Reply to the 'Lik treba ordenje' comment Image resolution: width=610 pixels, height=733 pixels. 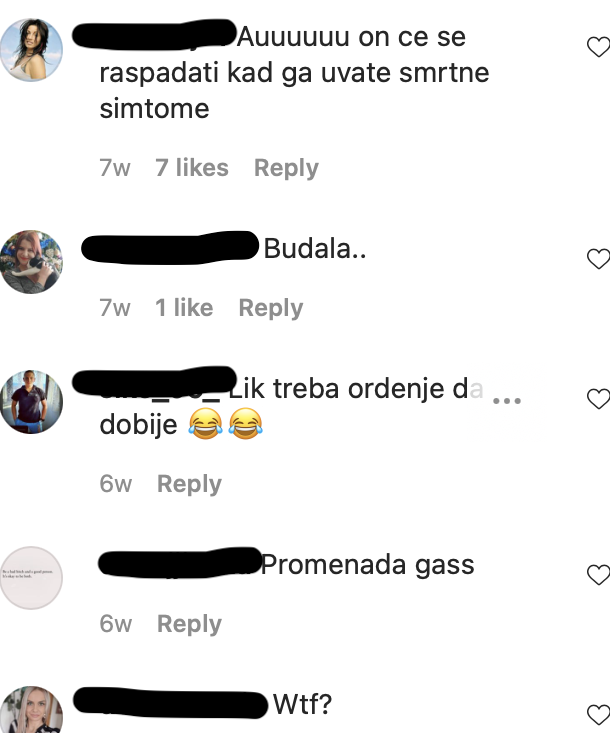pyautogui.click(x=189, y=484)
